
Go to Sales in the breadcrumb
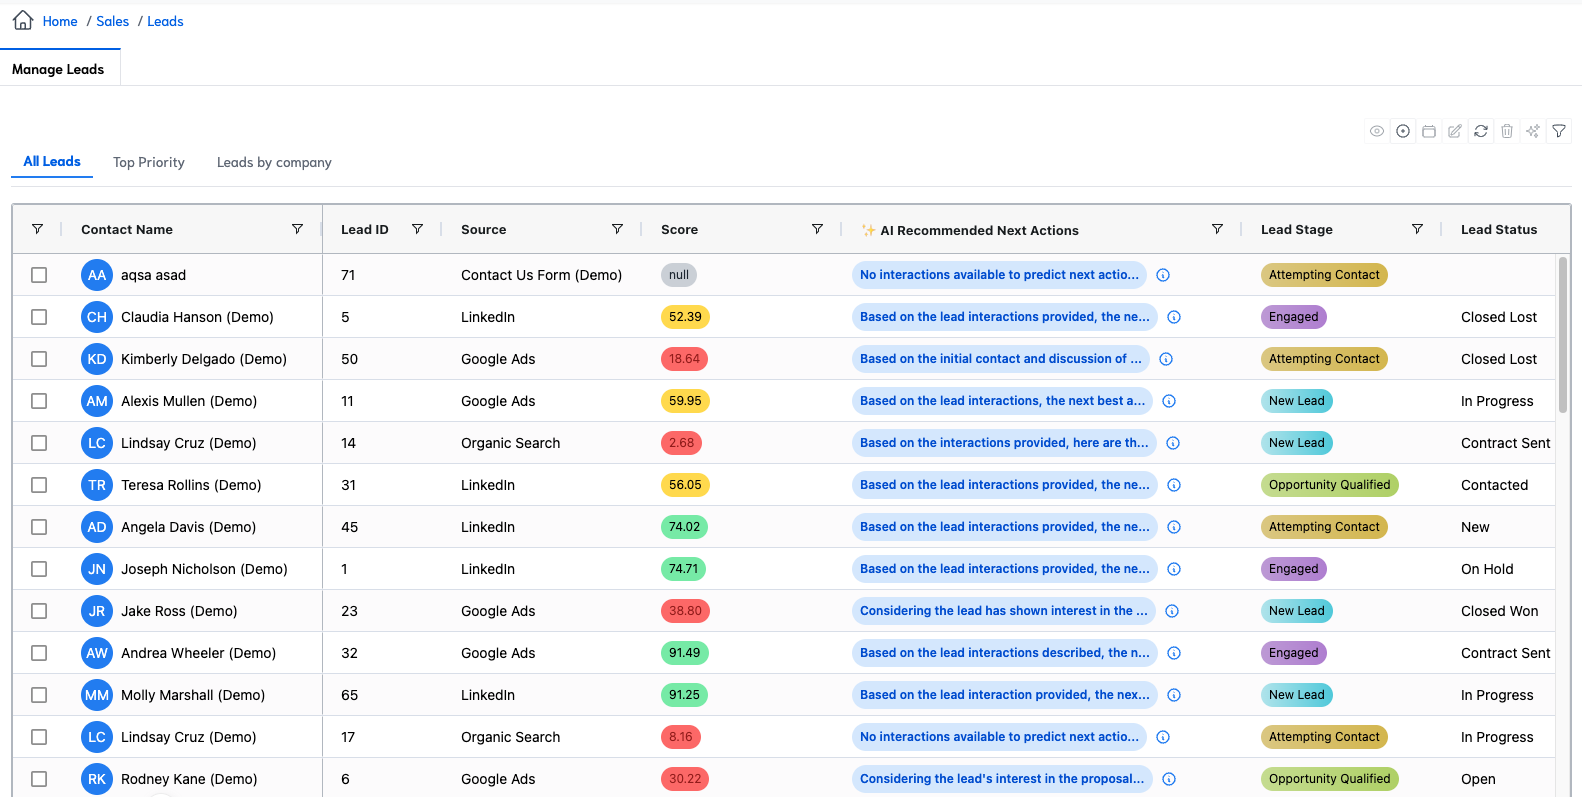pos(112,21)
